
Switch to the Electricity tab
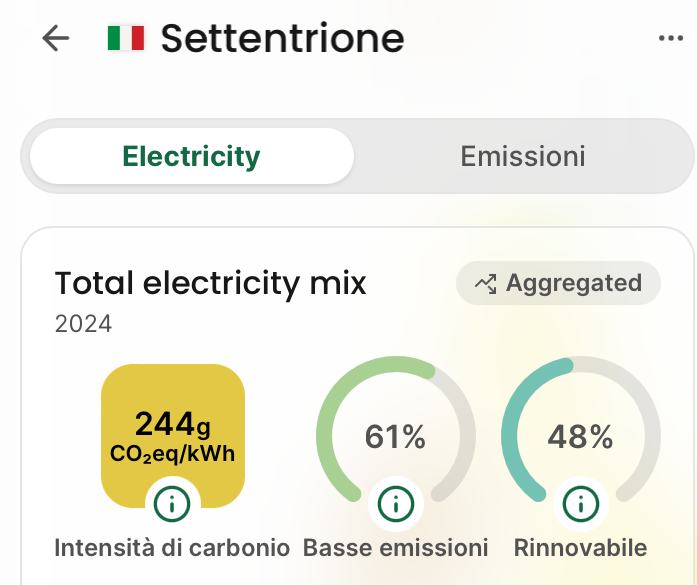click(191, 157)
